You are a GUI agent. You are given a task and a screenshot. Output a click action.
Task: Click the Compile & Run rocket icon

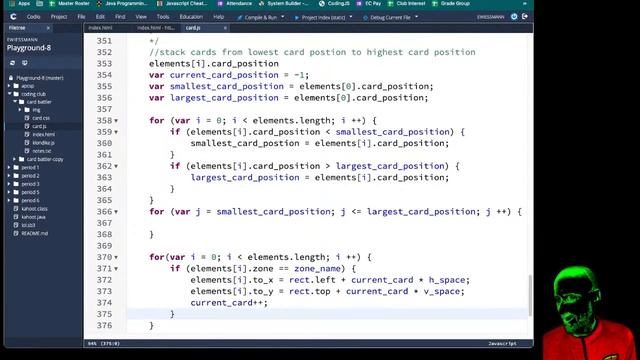[x=240, y=18]
